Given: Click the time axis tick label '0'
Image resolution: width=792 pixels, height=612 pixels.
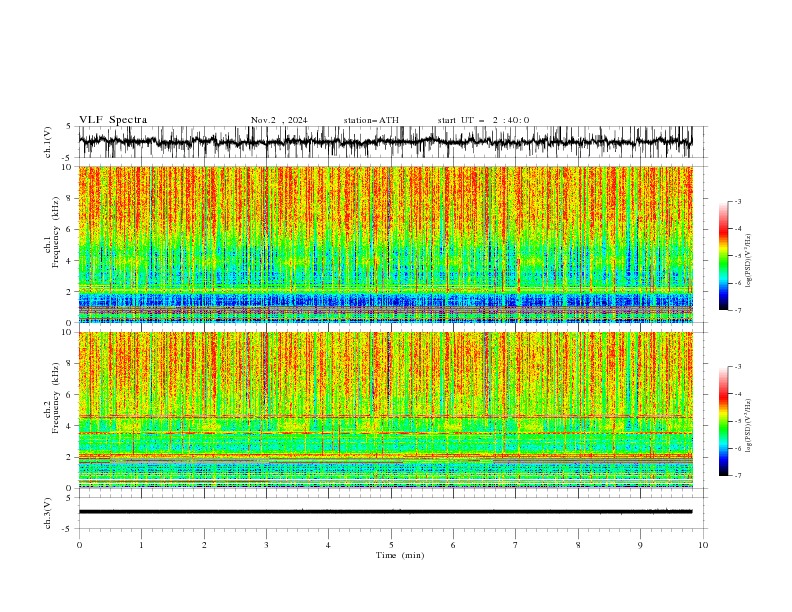Looking at the screenshot, I should tap(79, 545).
